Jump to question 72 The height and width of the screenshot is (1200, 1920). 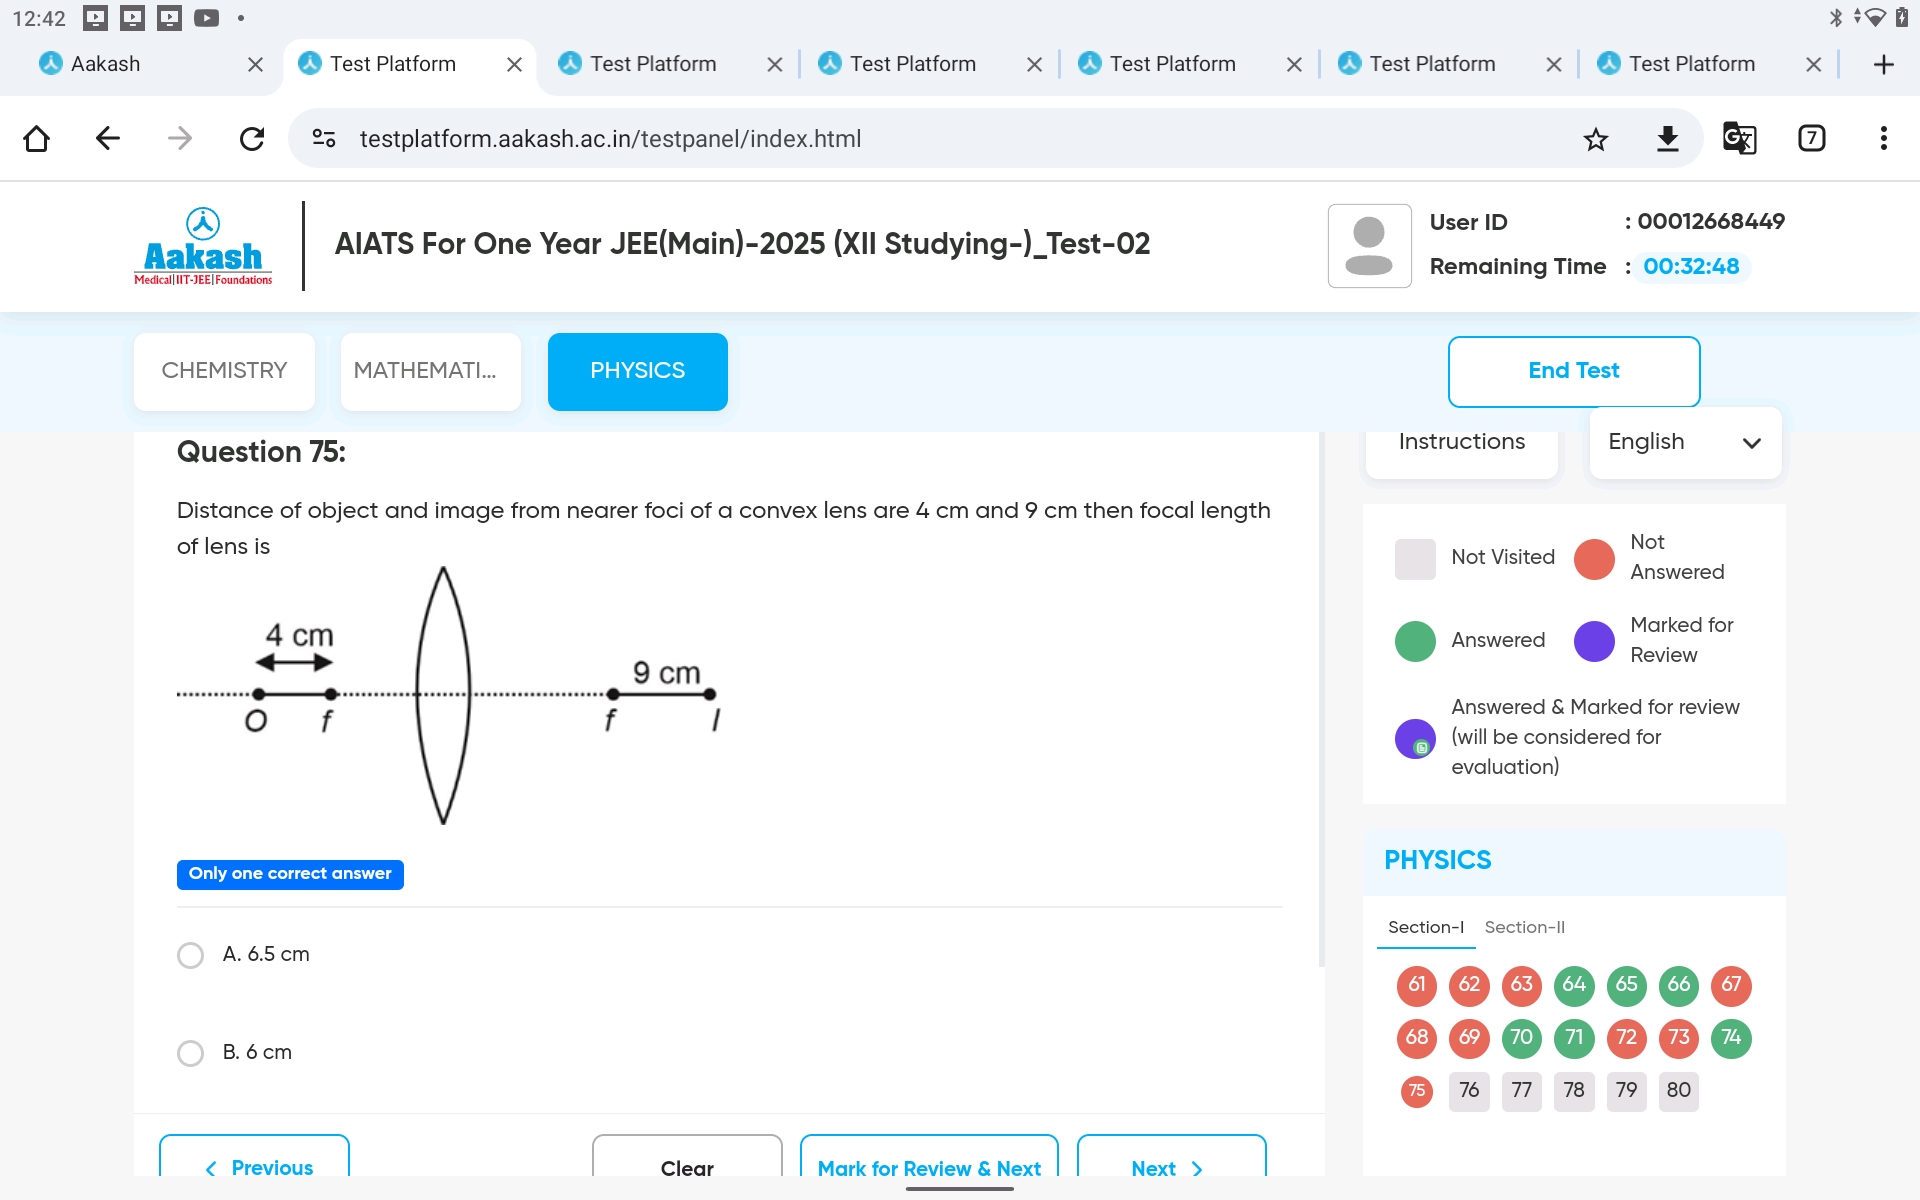[x=1627, y=1038]
